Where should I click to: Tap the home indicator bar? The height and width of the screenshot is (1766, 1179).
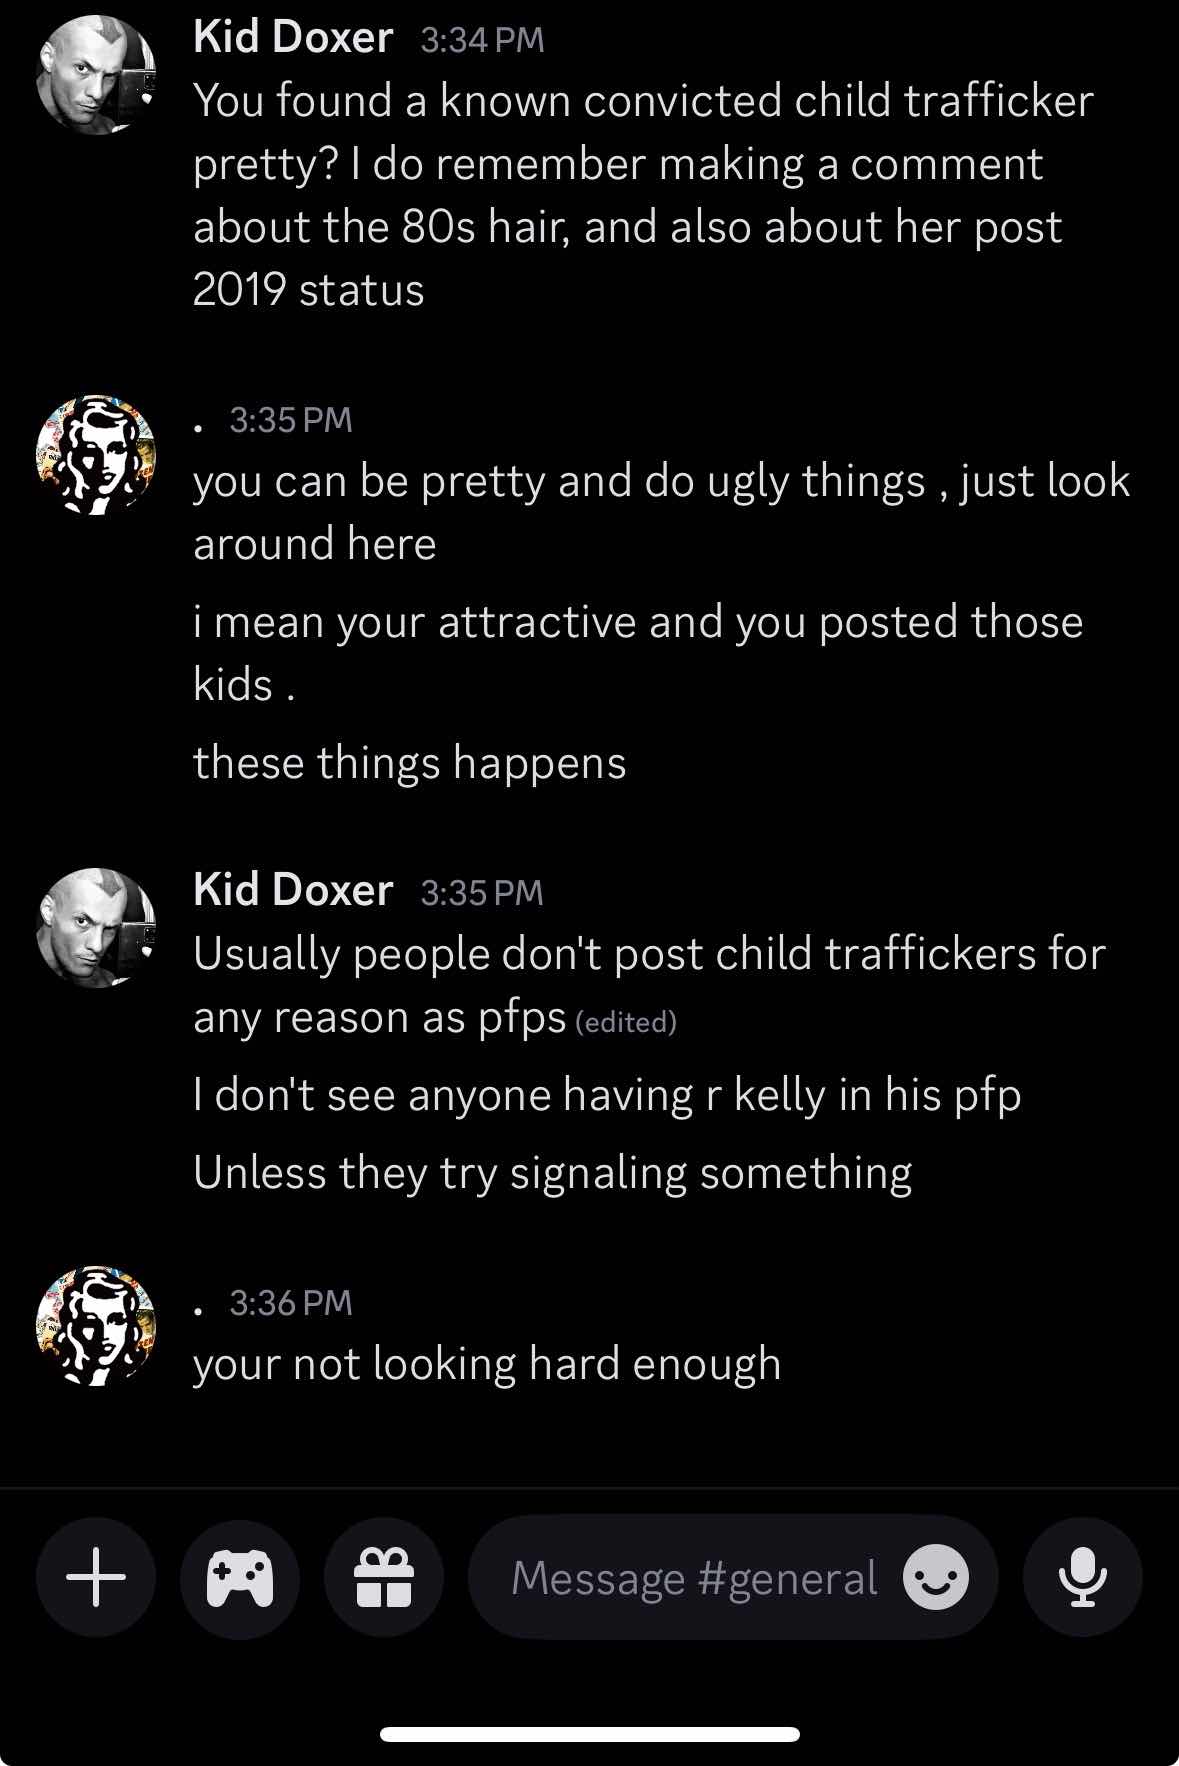tap(590, 1734)
